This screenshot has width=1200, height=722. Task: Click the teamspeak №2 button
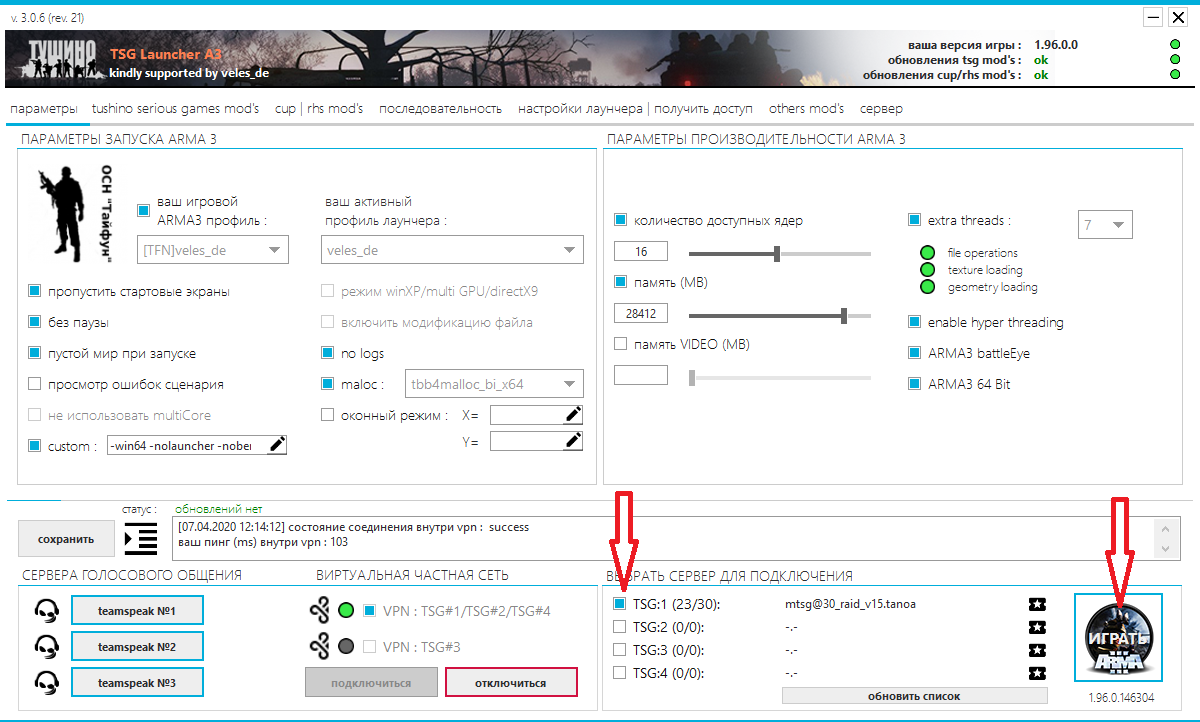tap(137, 646)
